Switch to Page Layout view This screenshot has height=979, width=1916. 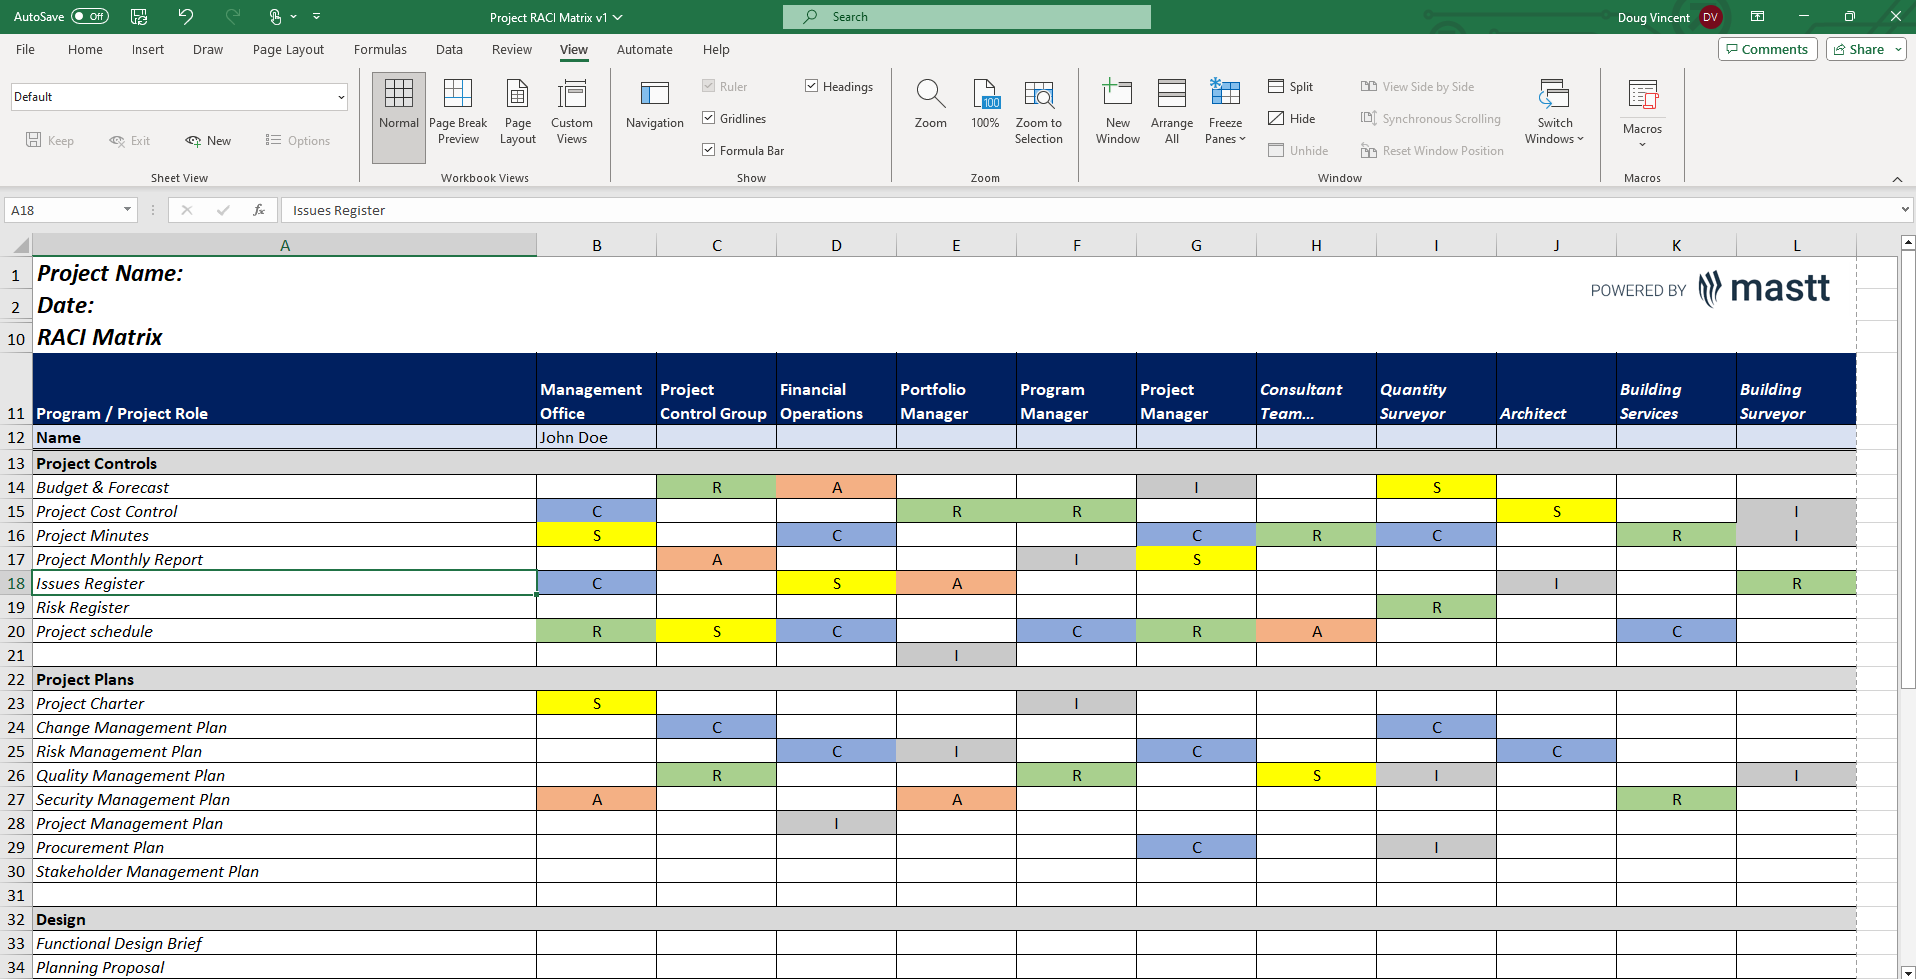(x=517, y=110)
